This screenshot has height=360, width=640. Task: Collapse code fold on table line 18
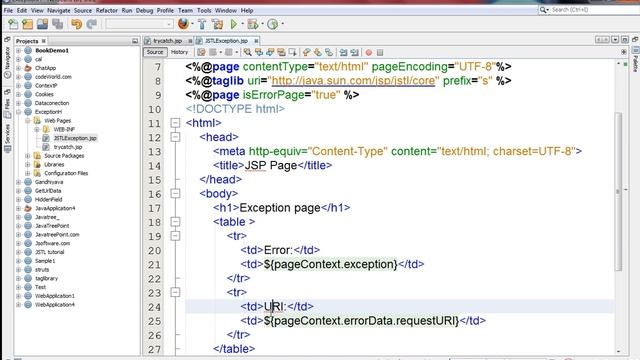coord(175,222)
